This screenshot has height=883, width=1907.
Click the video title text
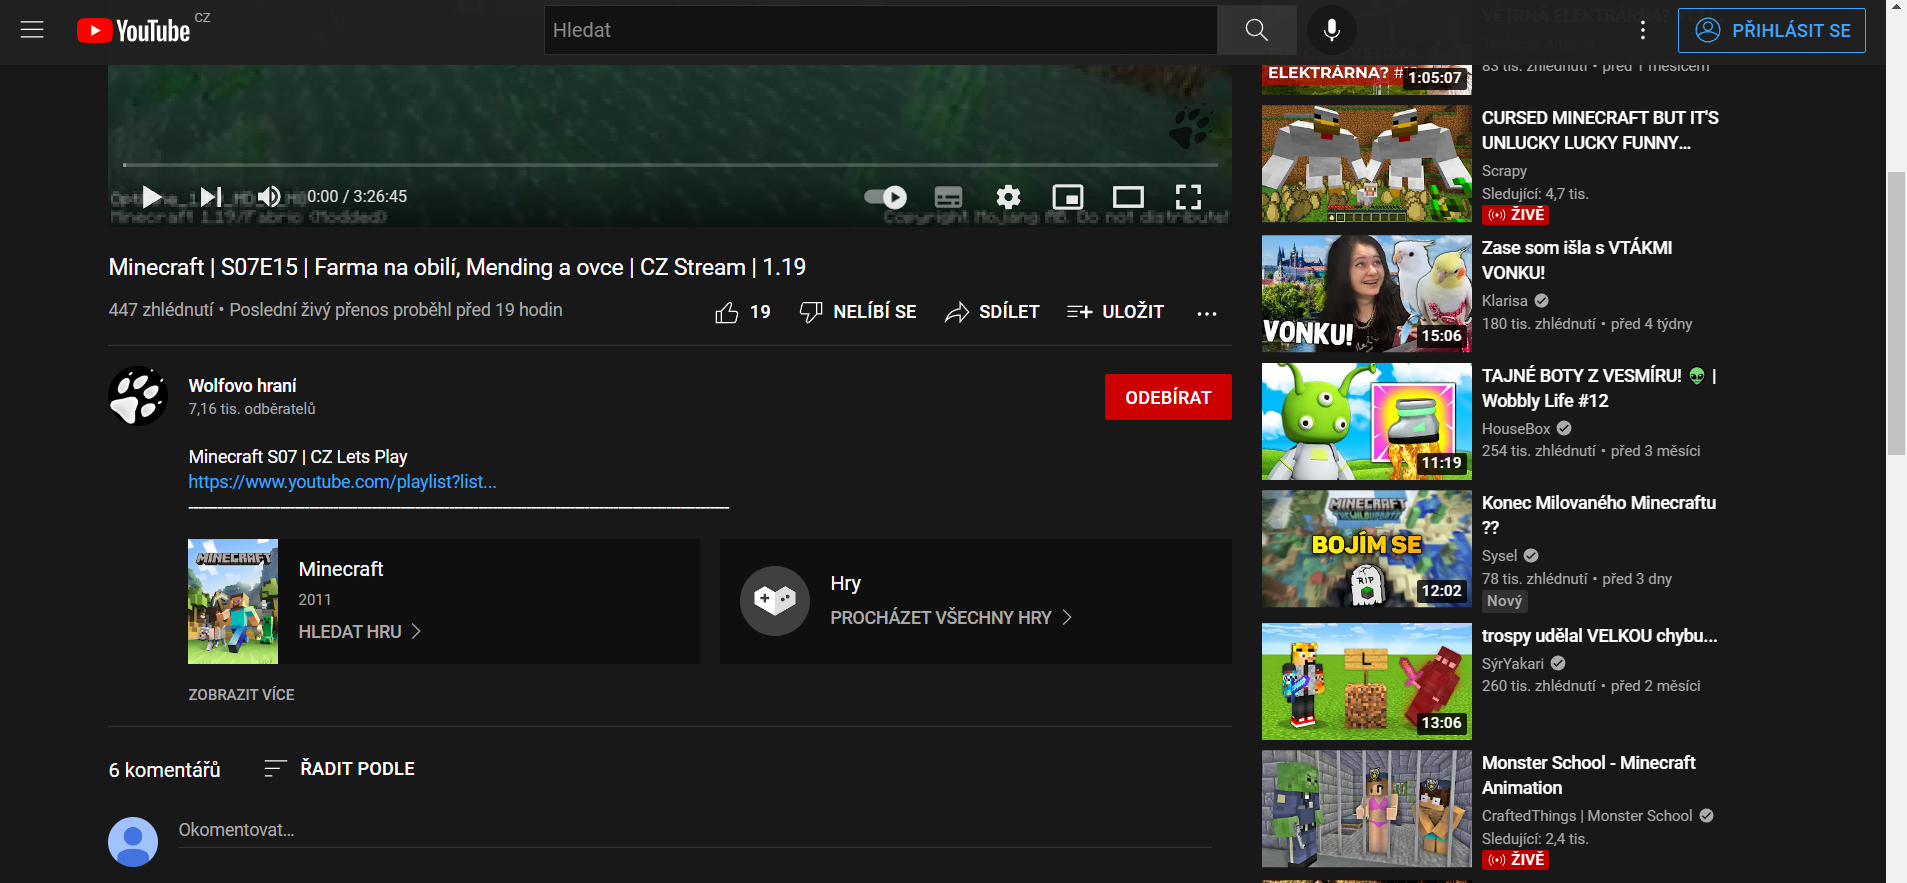pos(457,267)
